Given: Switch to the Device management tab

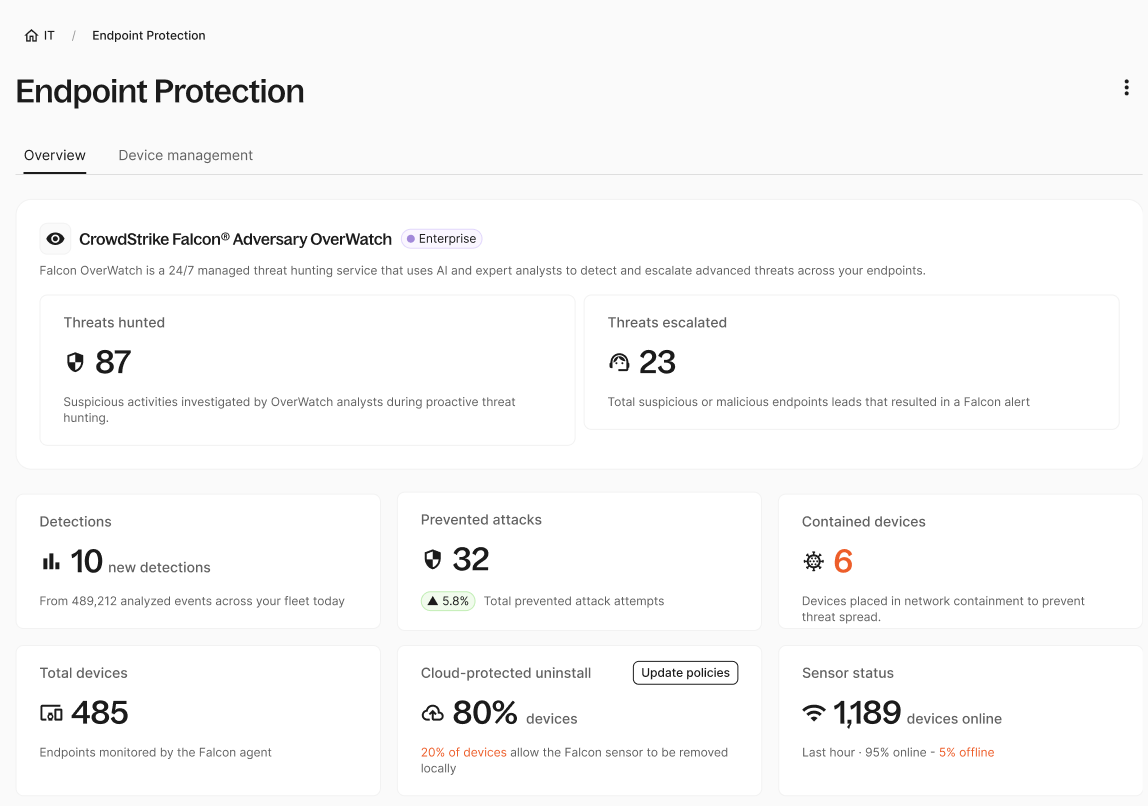Looking at the screenshot, I should point(185,156).
